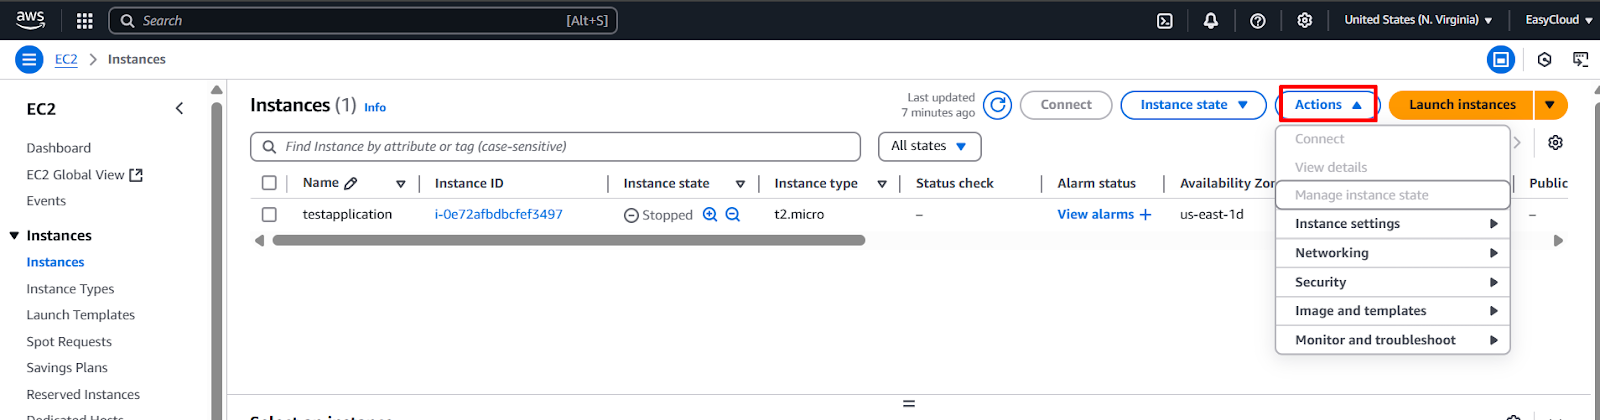Expand Instance settings submenu
This screenshot has height=420, width=1600.
(1392, 224)
